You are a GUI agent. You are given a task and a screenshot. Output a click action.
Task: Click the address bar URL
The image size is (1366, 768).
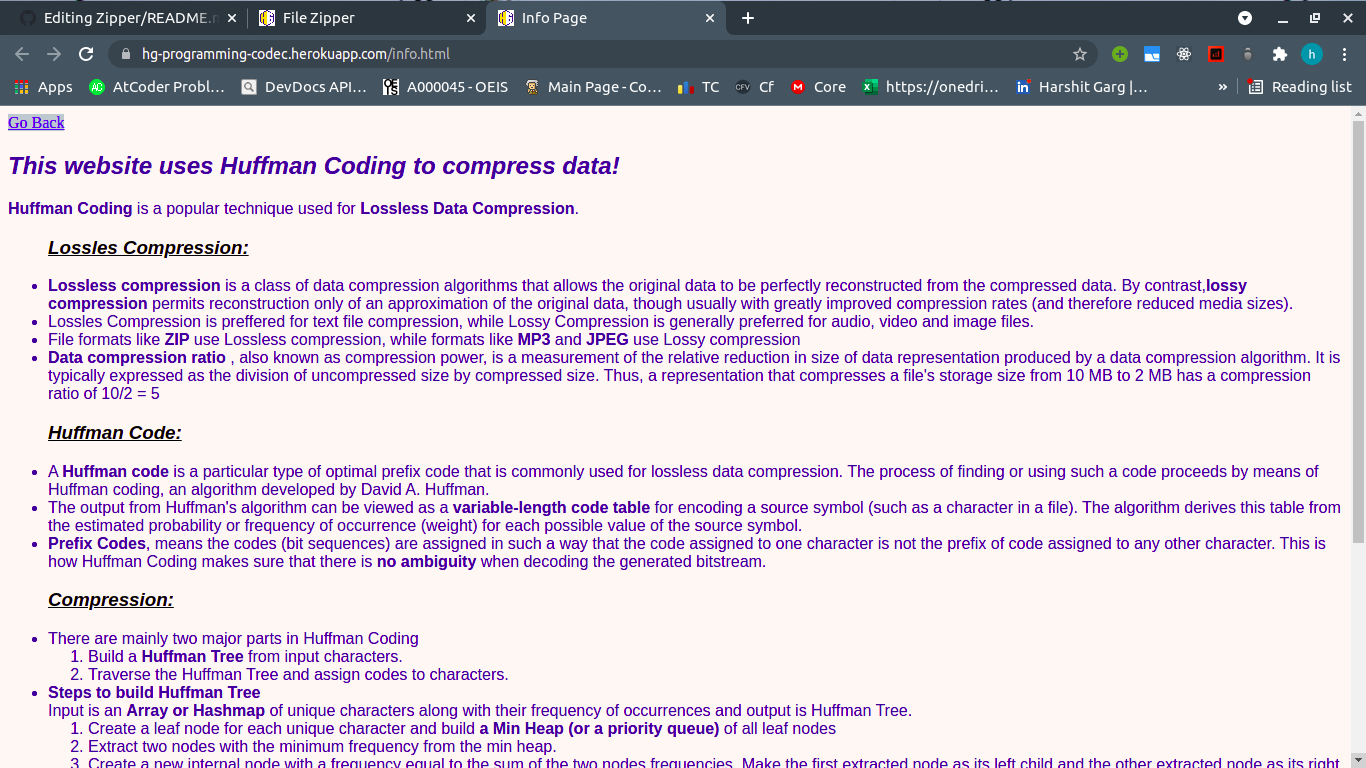[x=296, y=54]
